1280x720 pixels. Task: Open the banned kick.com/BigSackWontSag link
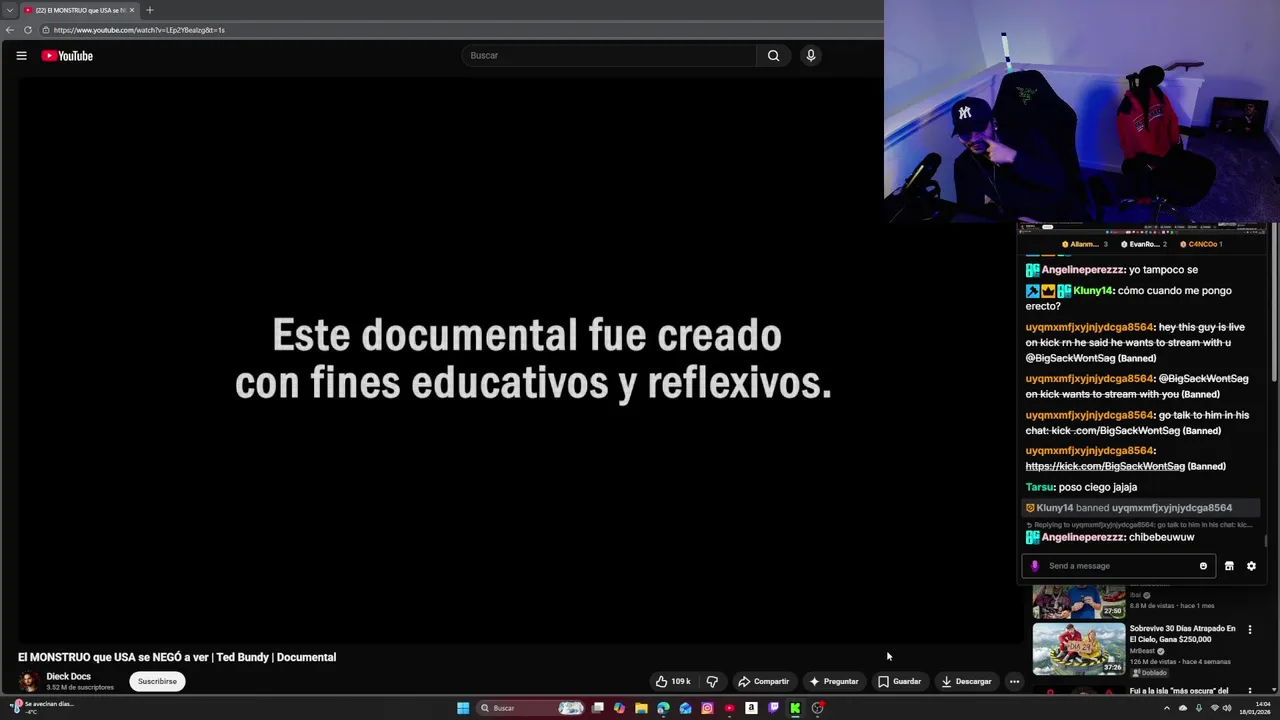1105,466
